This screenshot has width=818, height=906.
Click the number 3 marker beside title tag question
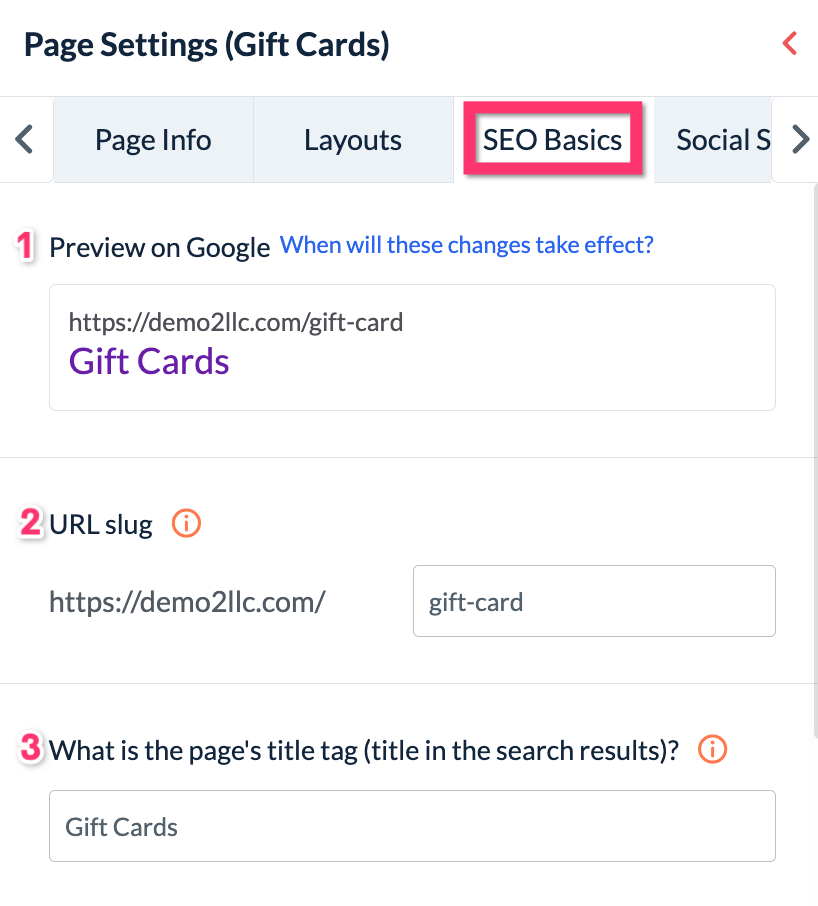[32, 749]
